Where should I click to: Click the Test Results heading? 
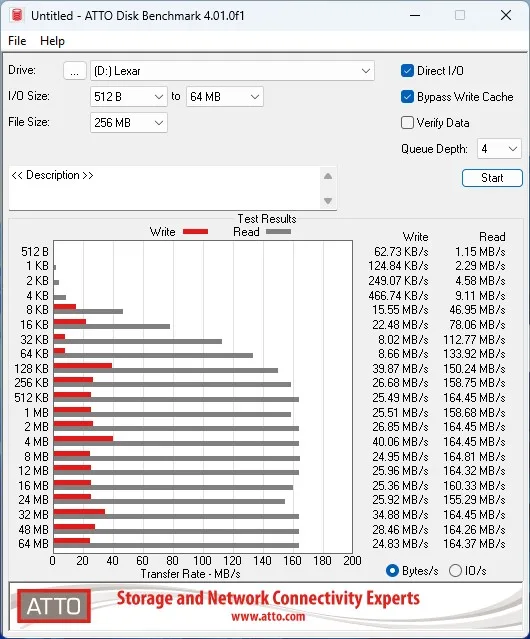[x=267, y=219]
